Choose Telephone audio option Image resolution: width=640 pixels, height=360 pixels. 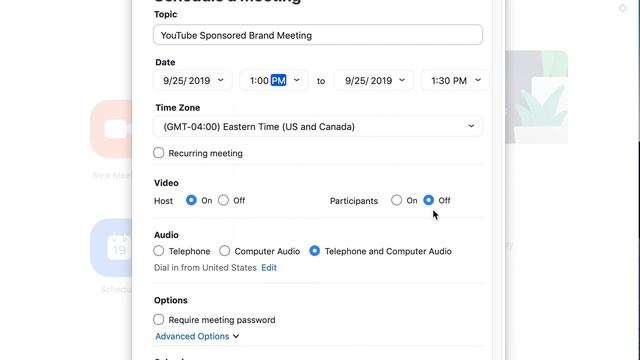click(x=159, y=251)
